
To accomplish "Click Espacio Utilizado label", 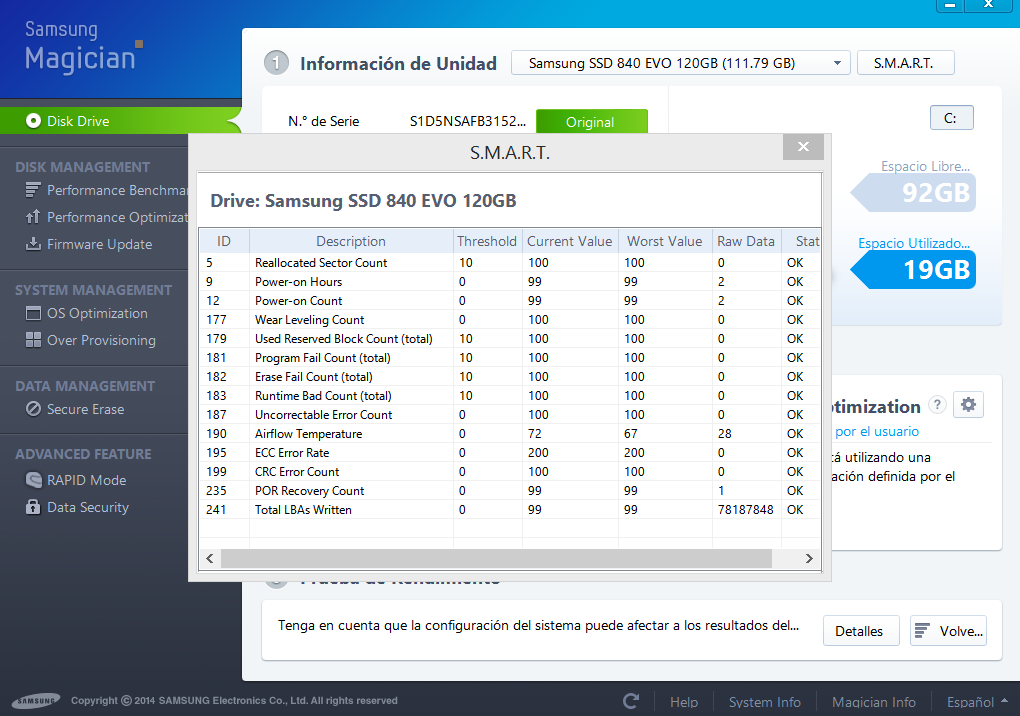I will [x=913, y=243].
